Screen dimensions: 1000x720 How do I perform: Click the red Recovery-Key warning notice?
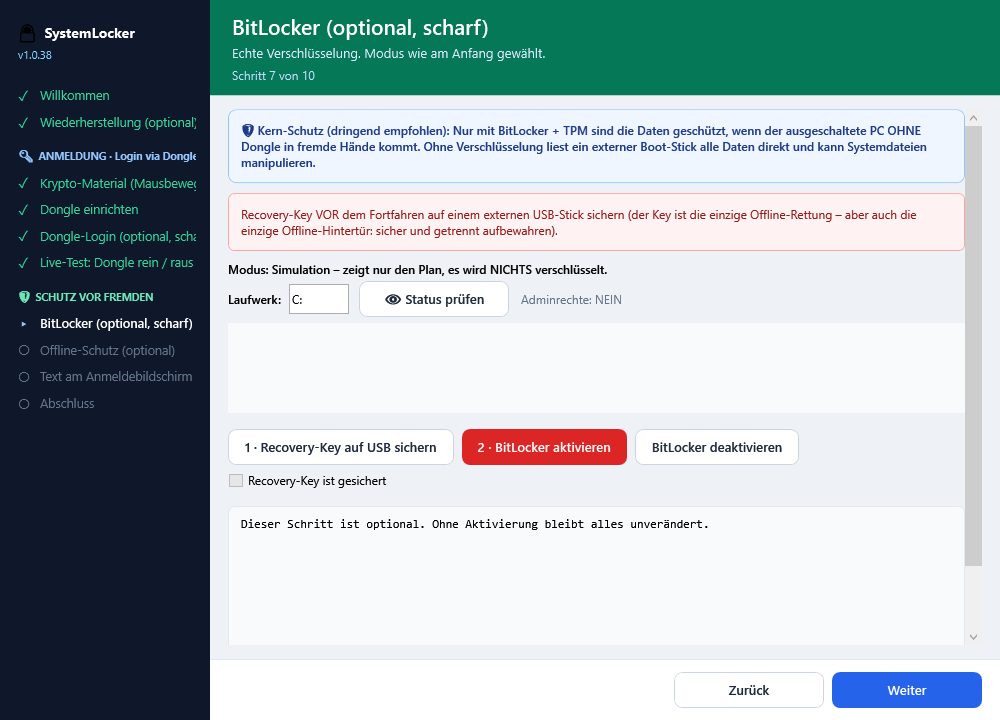coord(596,222)
